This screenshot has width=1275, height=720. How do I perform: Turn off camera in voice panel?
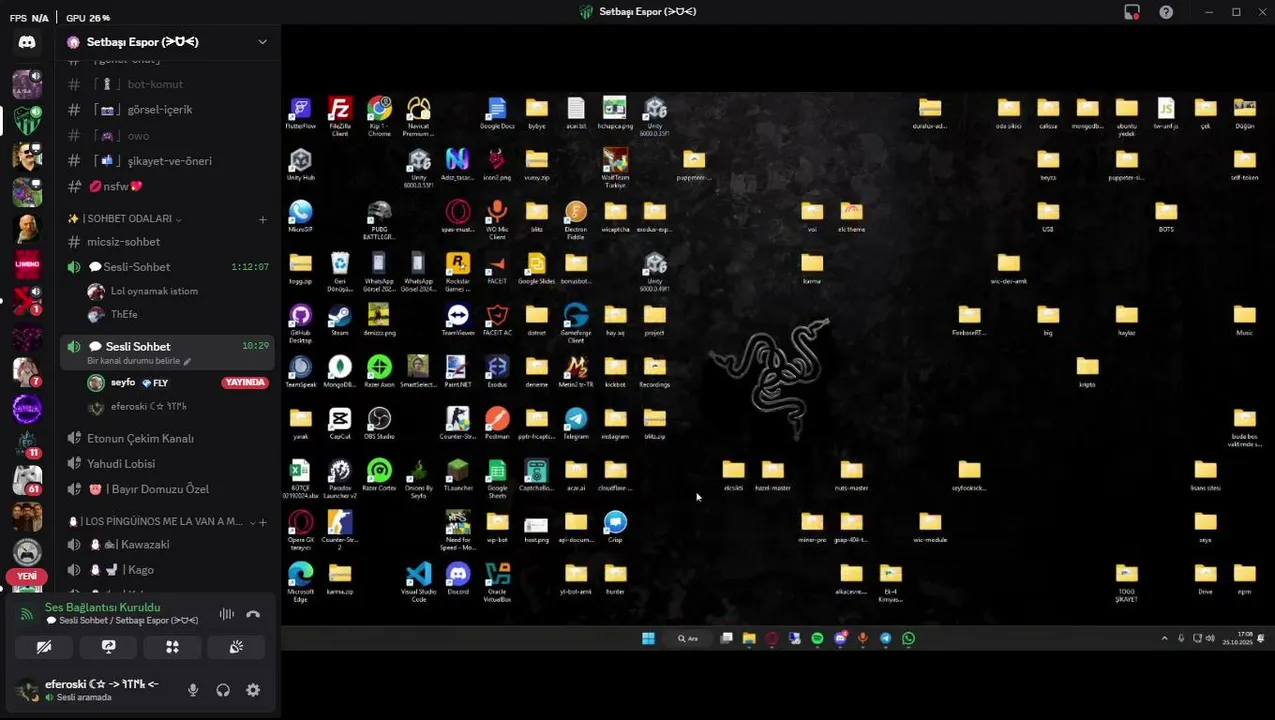44,647
